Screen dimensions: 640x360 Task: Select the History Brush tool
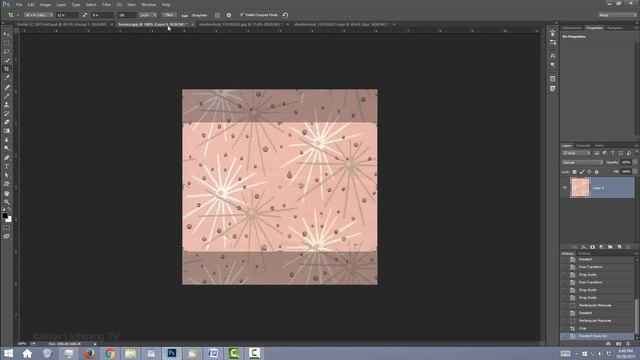[7, 113]
